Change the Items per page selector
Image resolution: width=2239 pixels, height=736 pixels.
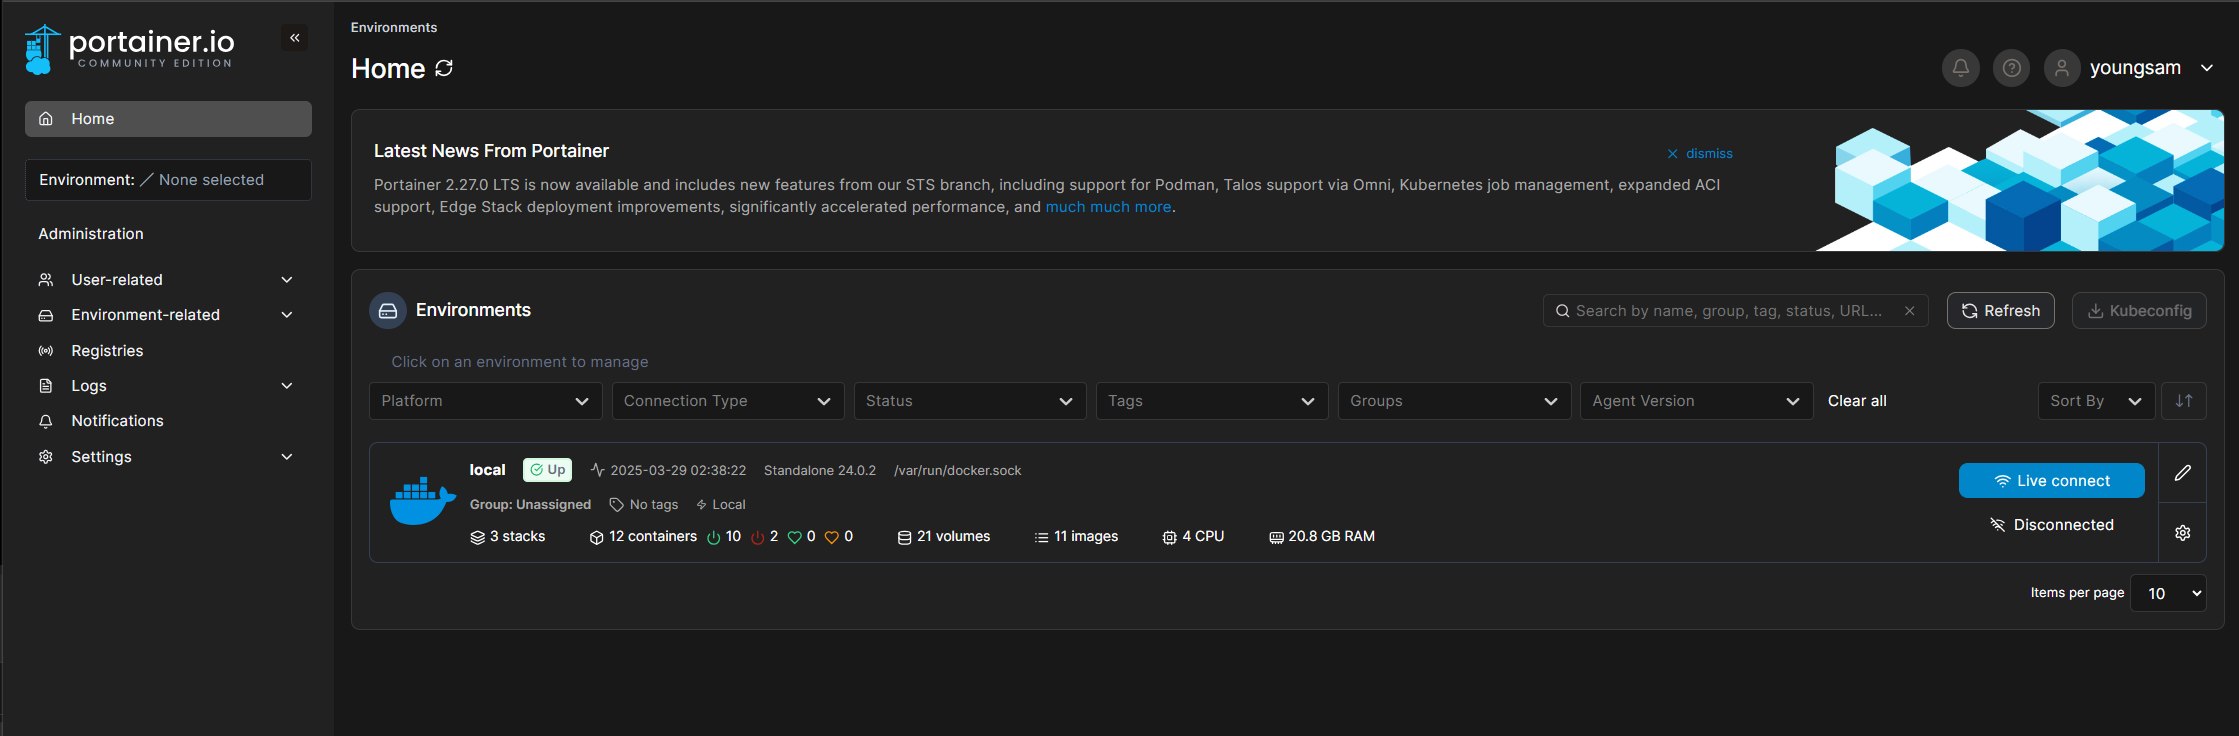tap(2168, 593)
